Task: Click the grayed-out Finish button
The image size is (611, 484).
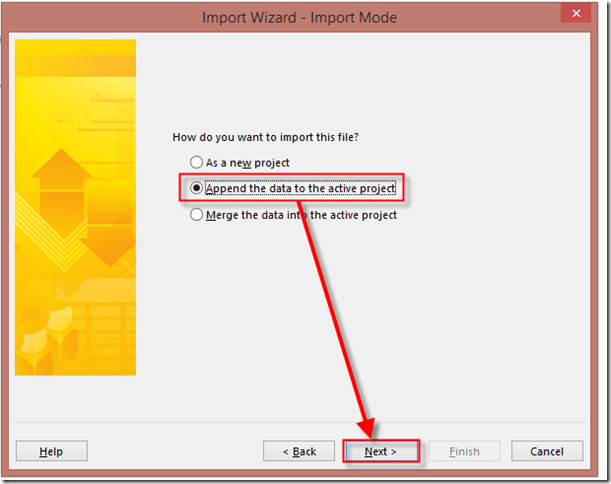Action: [464, 451]
